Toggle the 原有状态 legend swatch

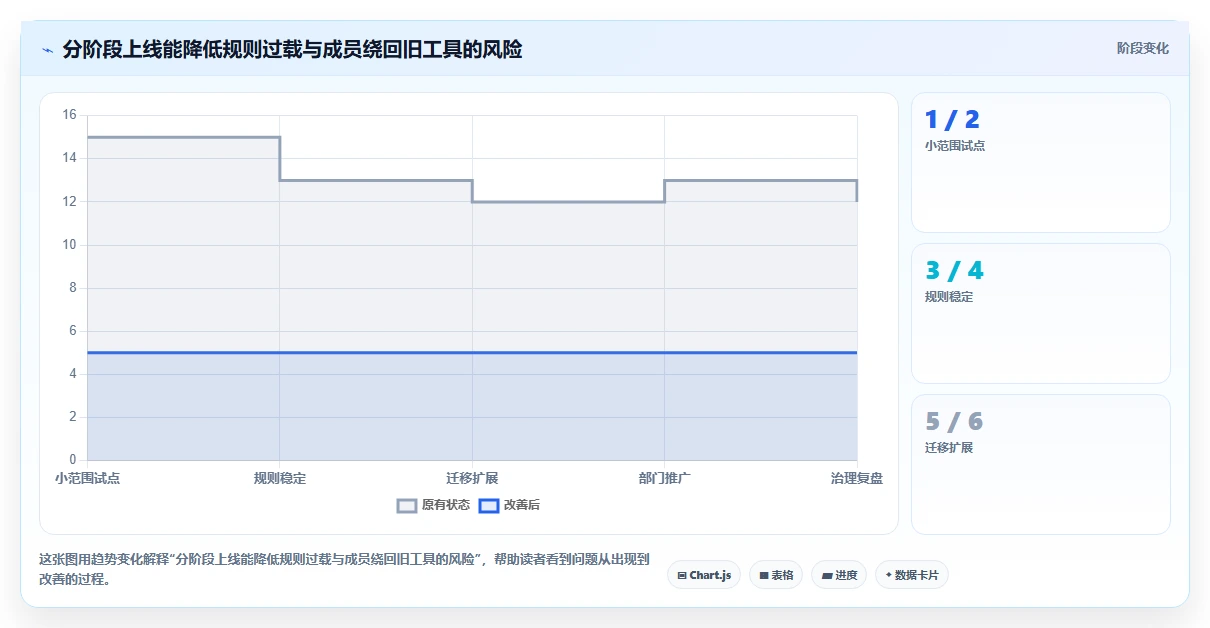[x=406, y=506]
